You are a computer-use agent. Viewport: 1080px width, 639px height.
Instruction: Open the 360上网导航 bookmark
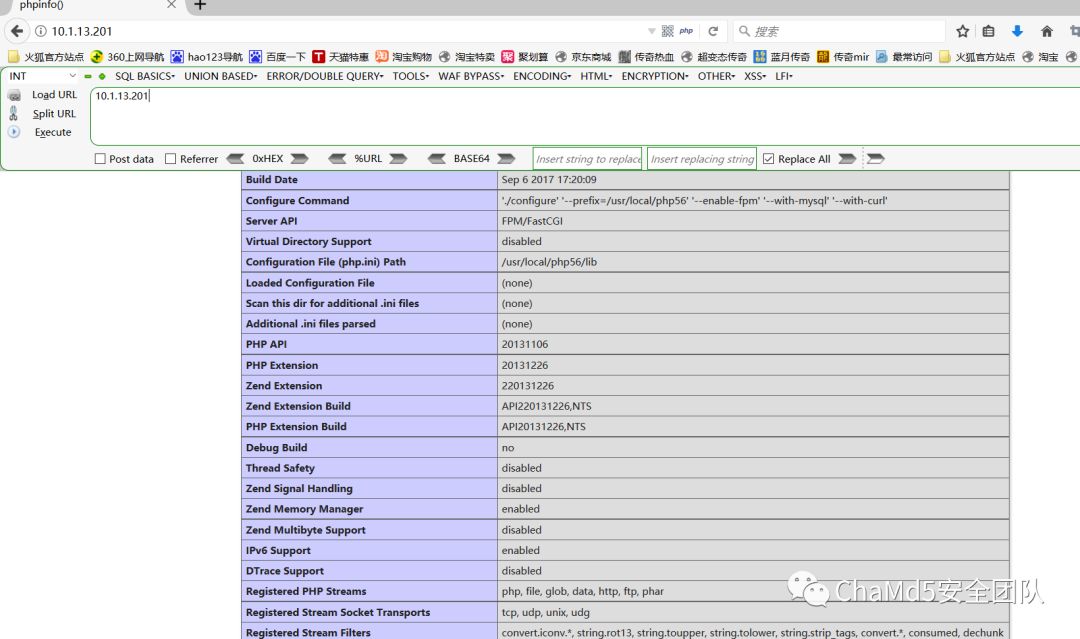[x=127, y=56]
